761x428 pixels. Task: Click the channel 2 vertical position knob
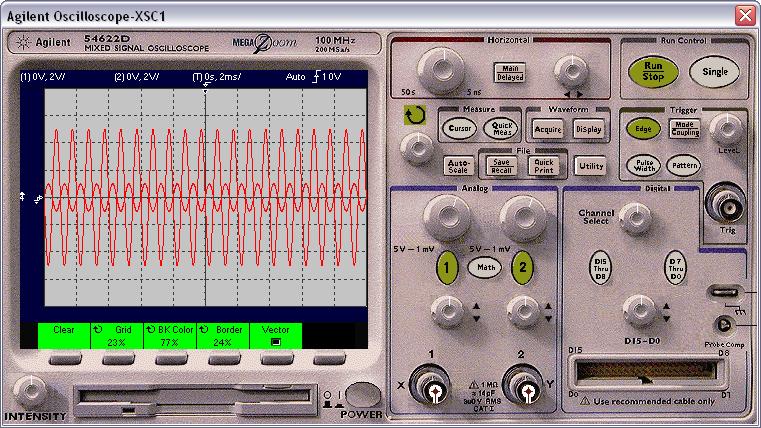(x=523, y=311)
